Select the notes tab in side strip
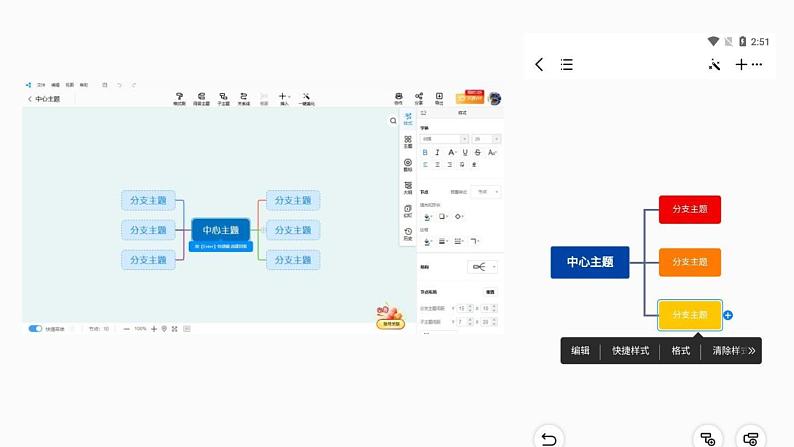 point(408,211)
